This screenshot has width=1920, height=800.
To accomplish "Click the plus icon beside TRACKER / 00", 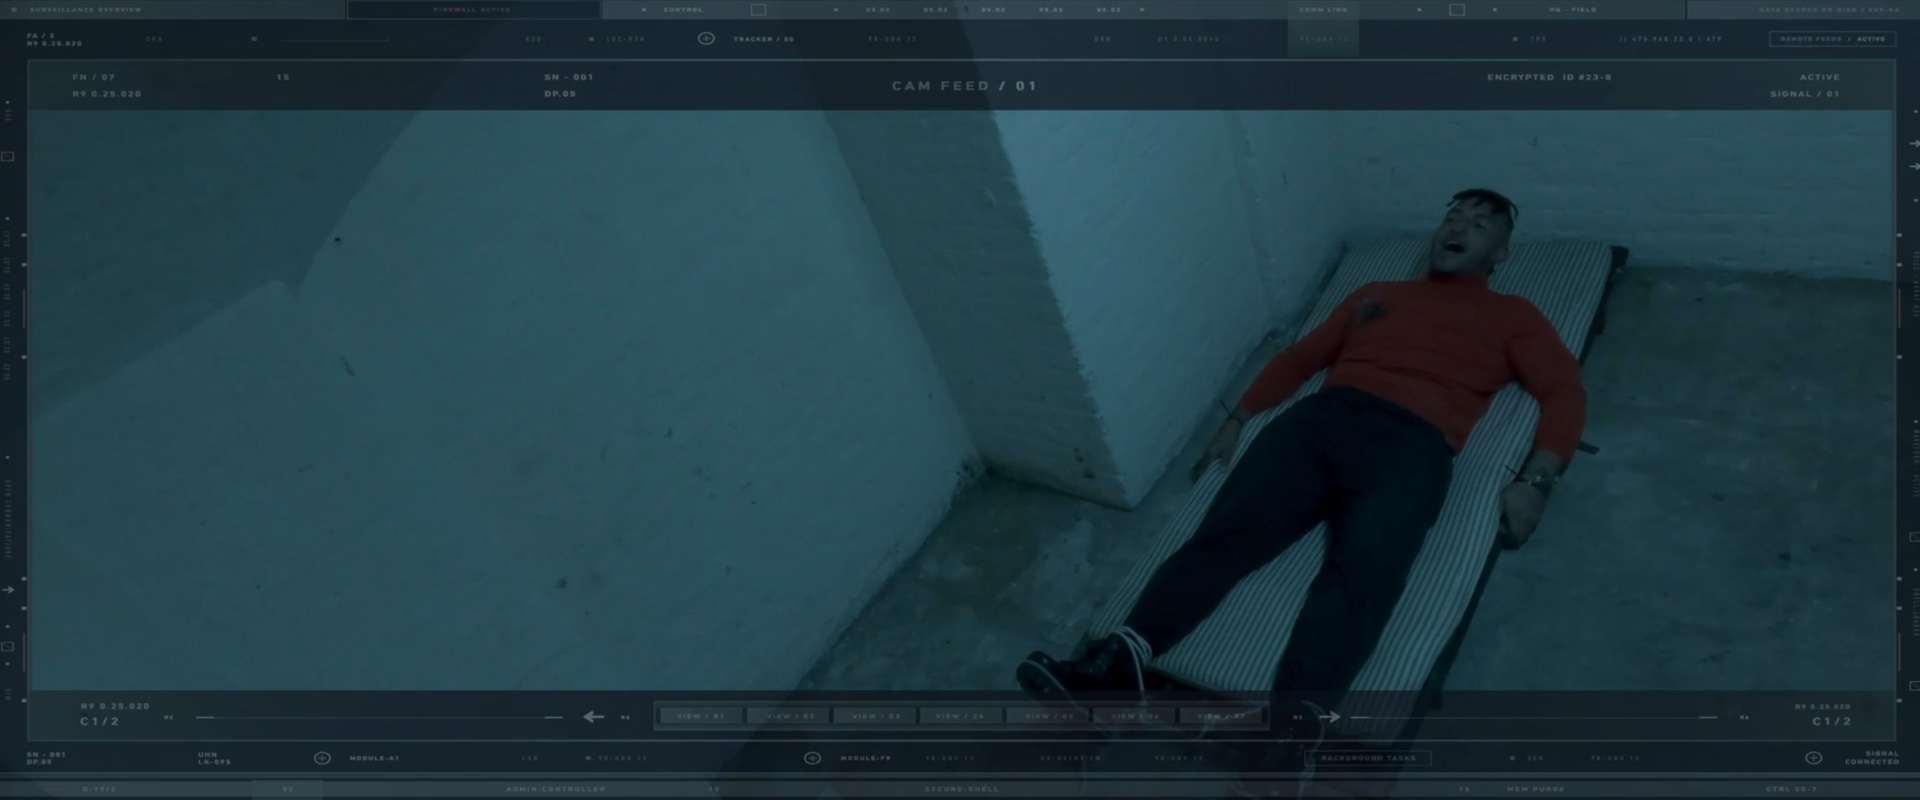I will pos(706,39).
